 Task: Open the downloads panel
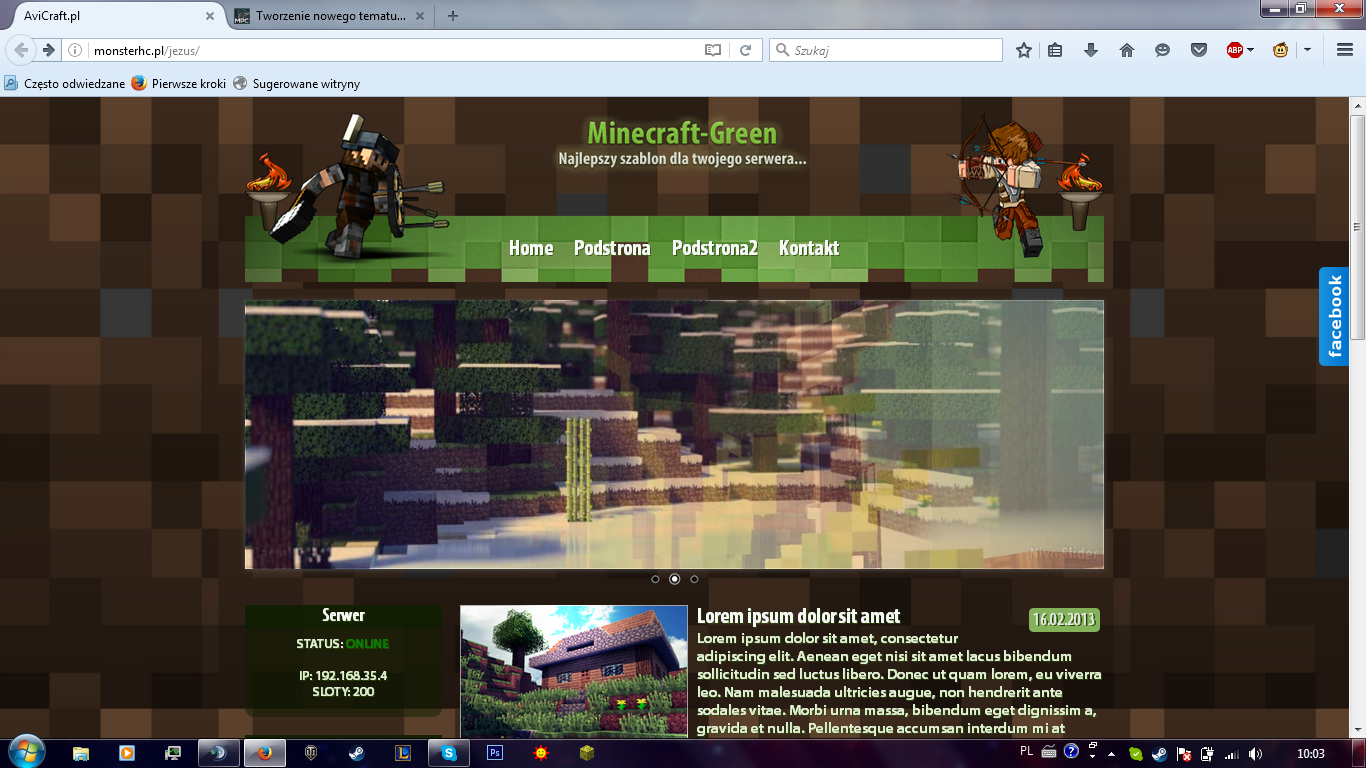coord(1091,50)
